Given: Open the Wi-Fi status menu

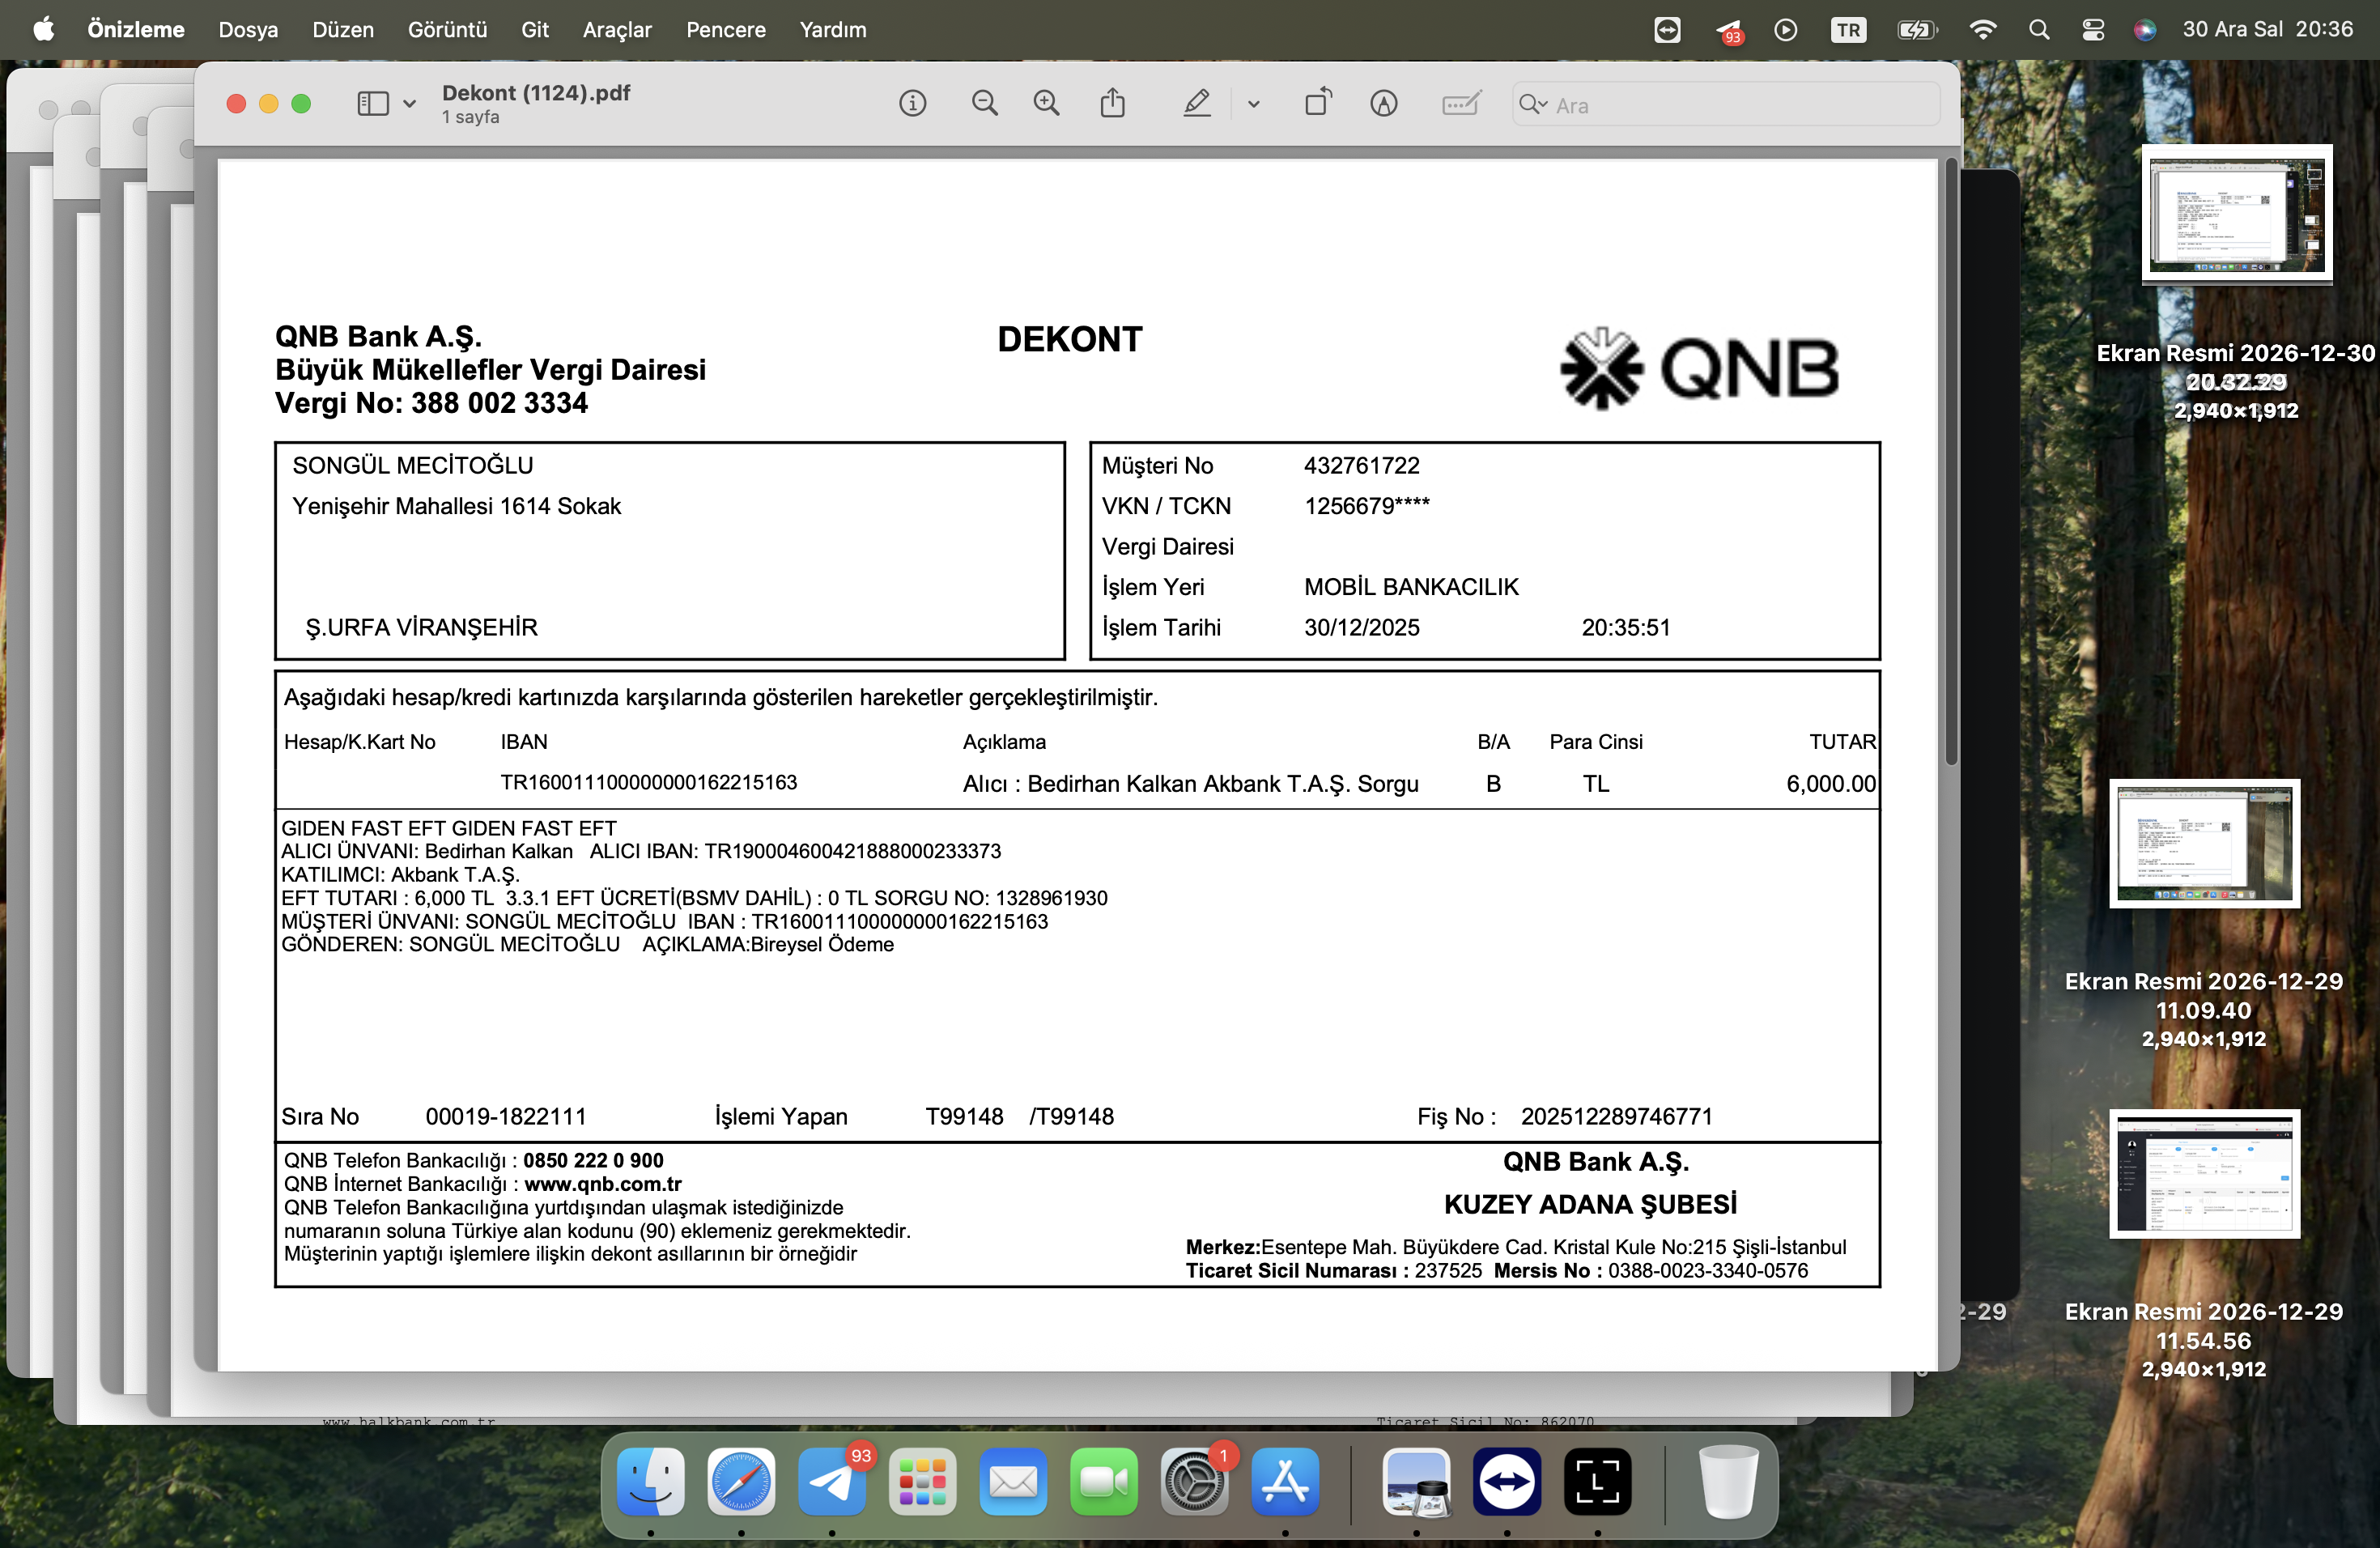Looking at the screenshot, I should [1982, 29].
